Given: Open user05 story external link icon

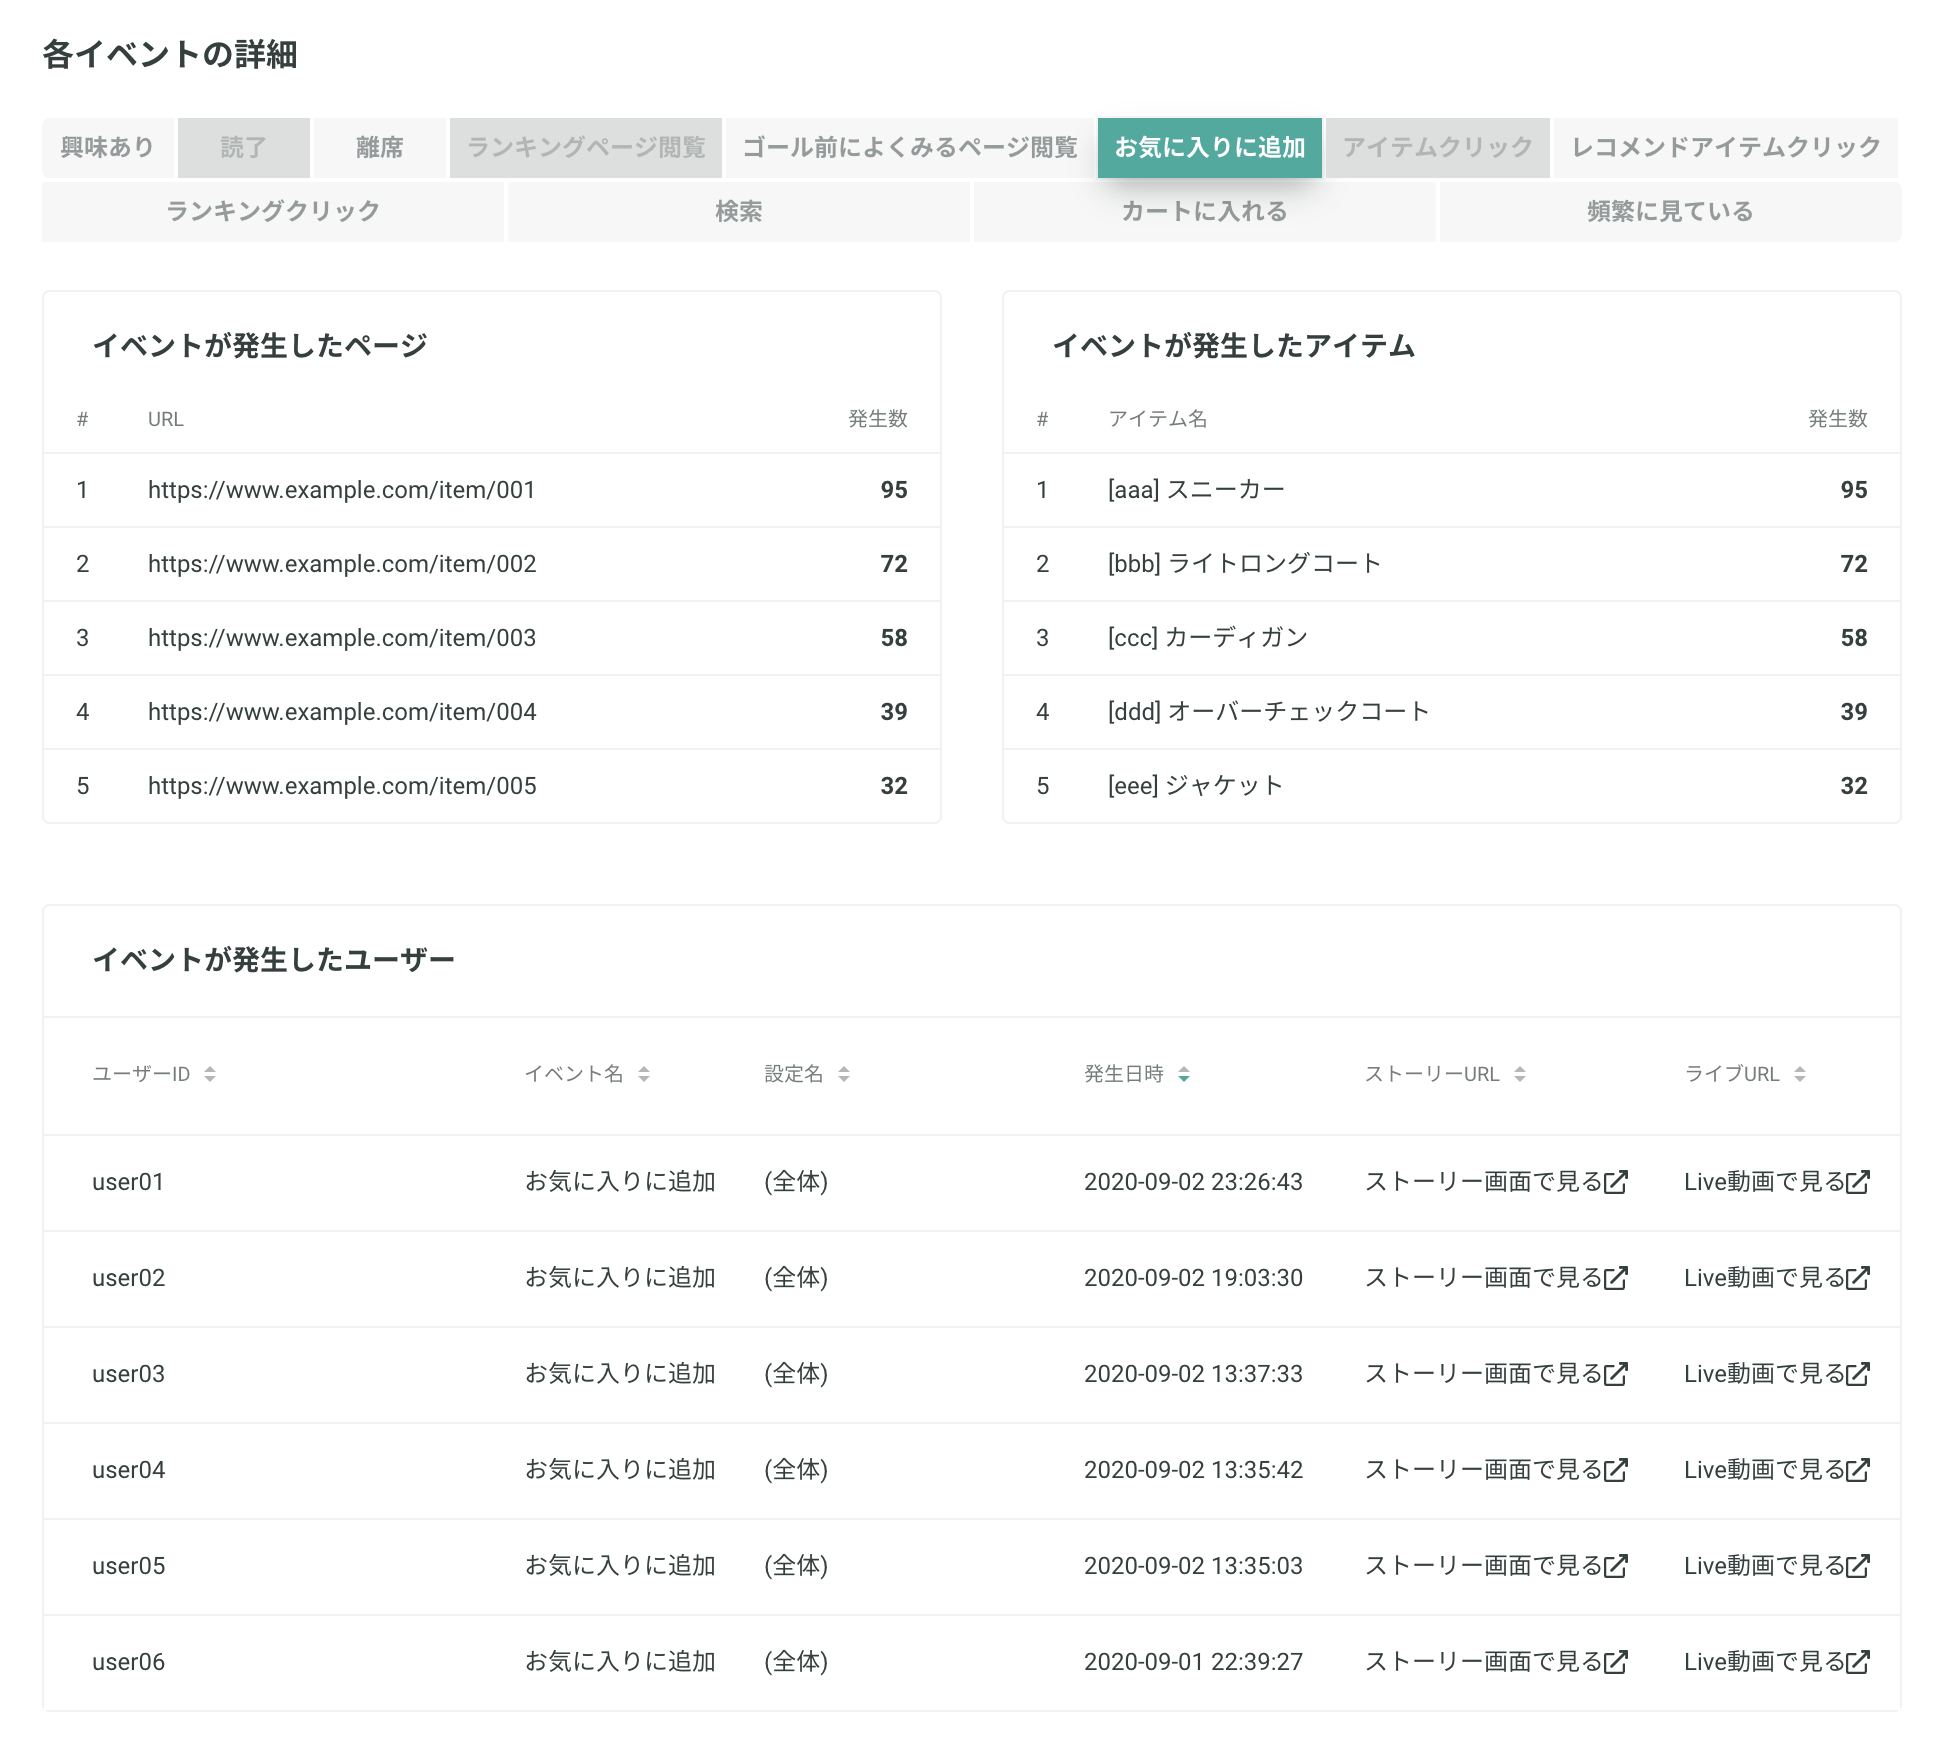Looking at the screenshot, I should (x=1616, y=1566).
